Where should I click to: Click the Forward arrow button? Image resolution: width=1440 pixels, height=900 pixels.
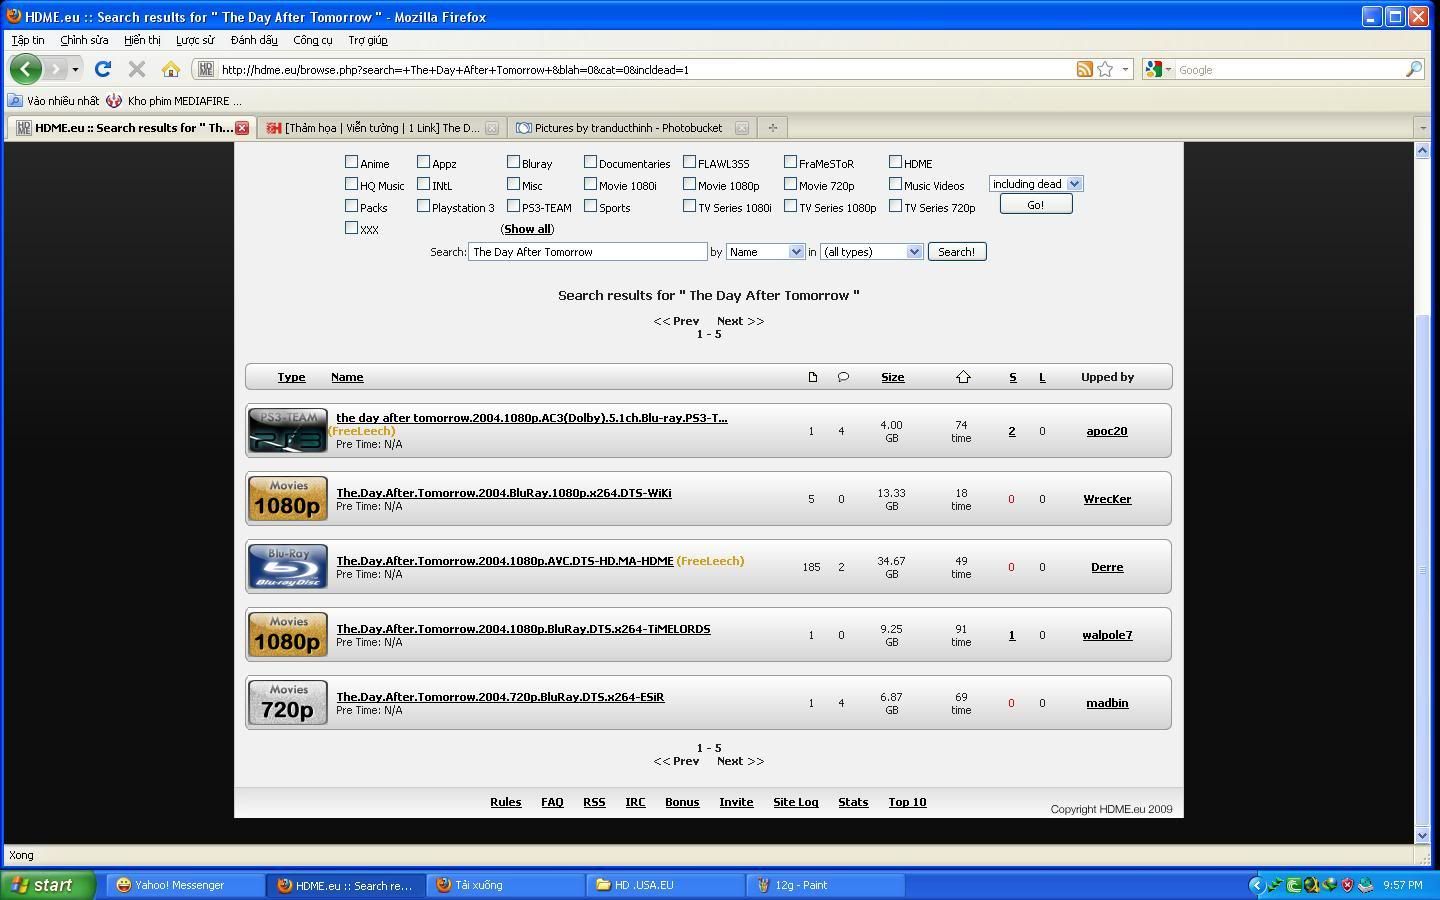coord(56,69)
